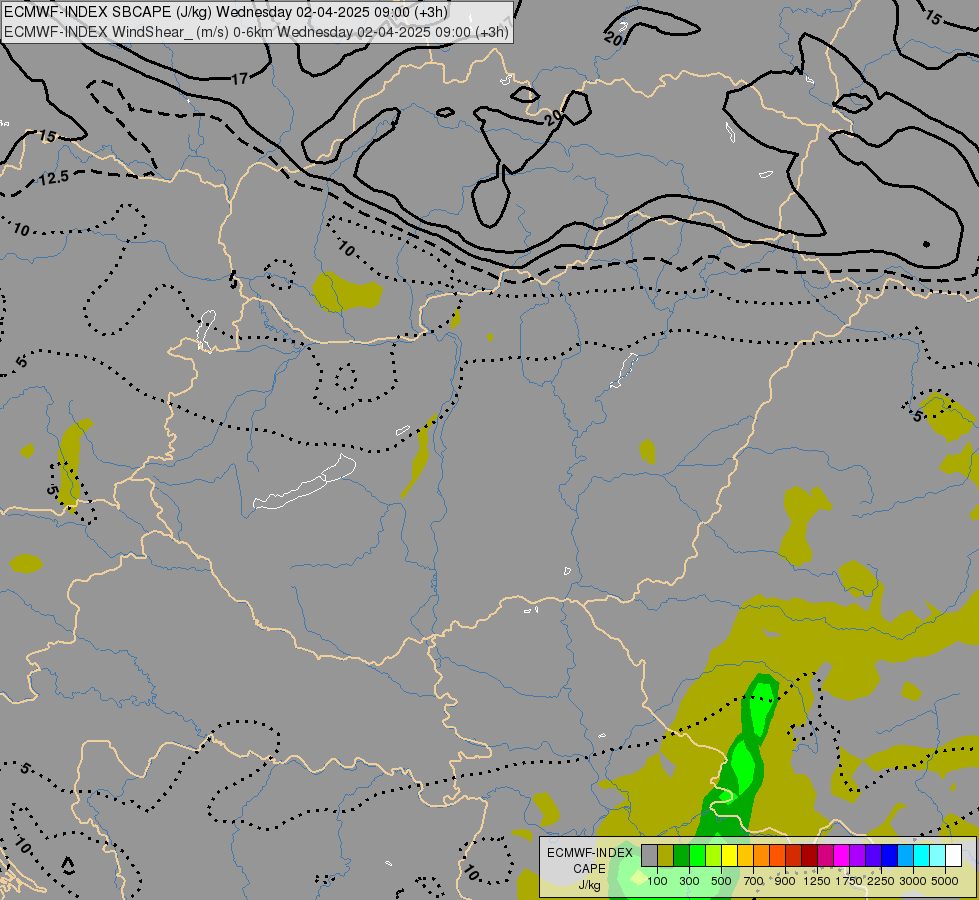Click the contour label 12.5
This screenshot has width=979, height=900.
click(54, 179)
